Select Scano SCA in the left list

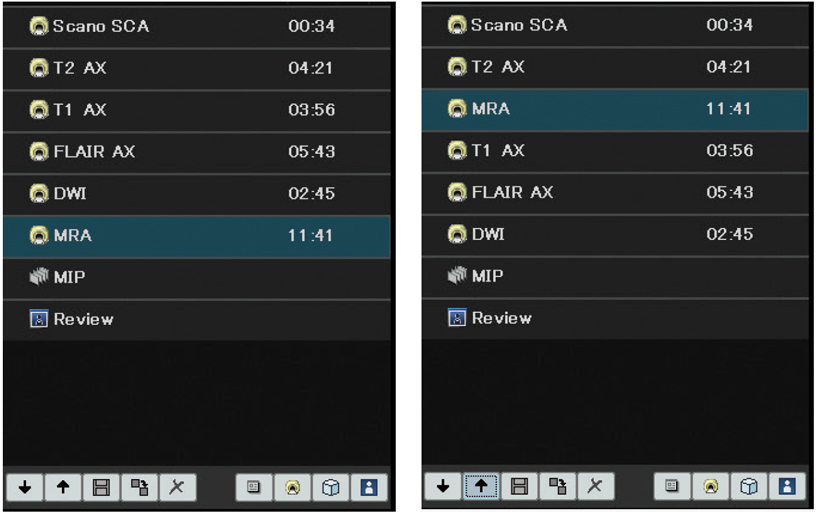click(x=195, y=26)
